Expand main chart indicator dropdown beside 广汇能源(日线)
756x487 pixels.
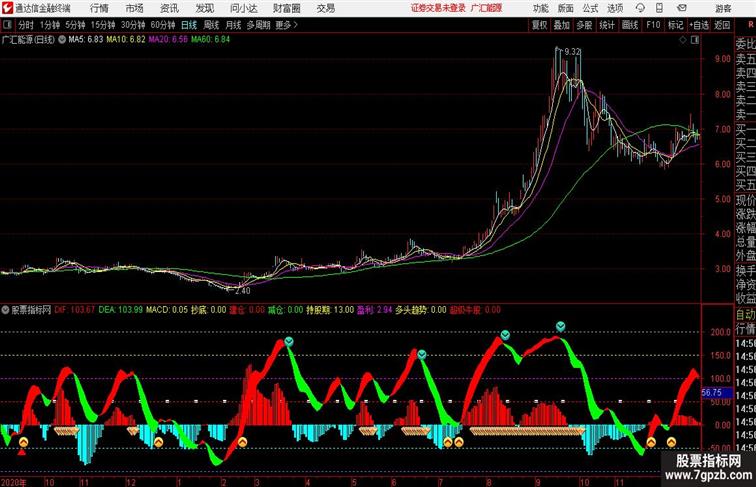pyautogui.click(x=62, y=40)
